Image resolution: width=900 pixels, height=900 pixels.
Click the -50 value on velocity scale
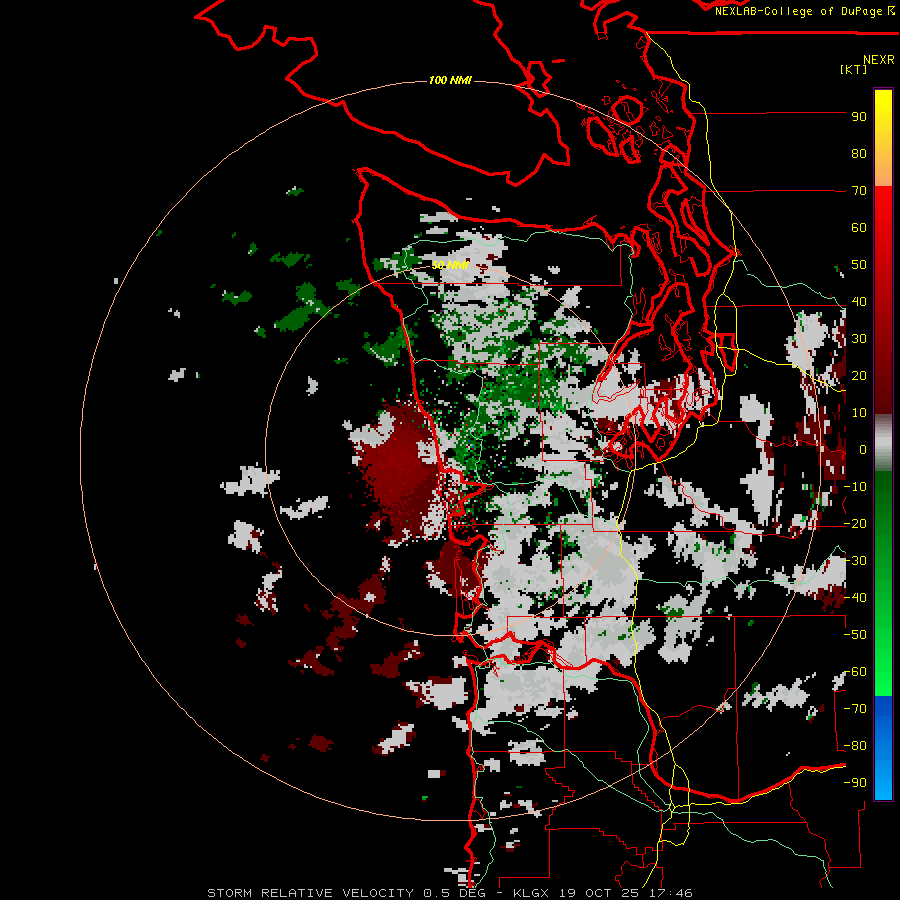(855, 635)
